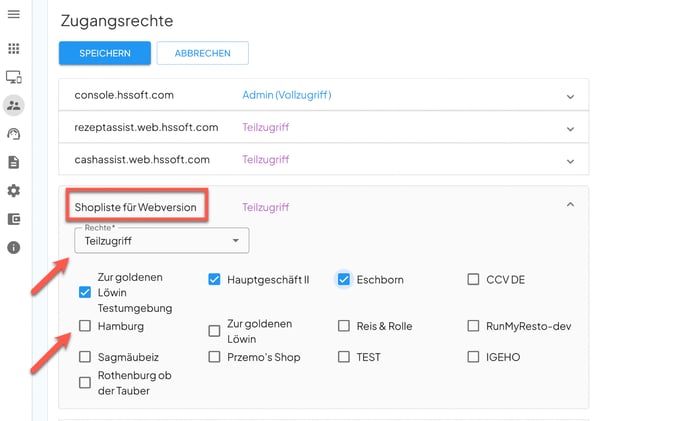The image size is (688, 421).
Task: Expand the console.hssoft.com row
Action: pyautogui.click(x=570, y=96)
